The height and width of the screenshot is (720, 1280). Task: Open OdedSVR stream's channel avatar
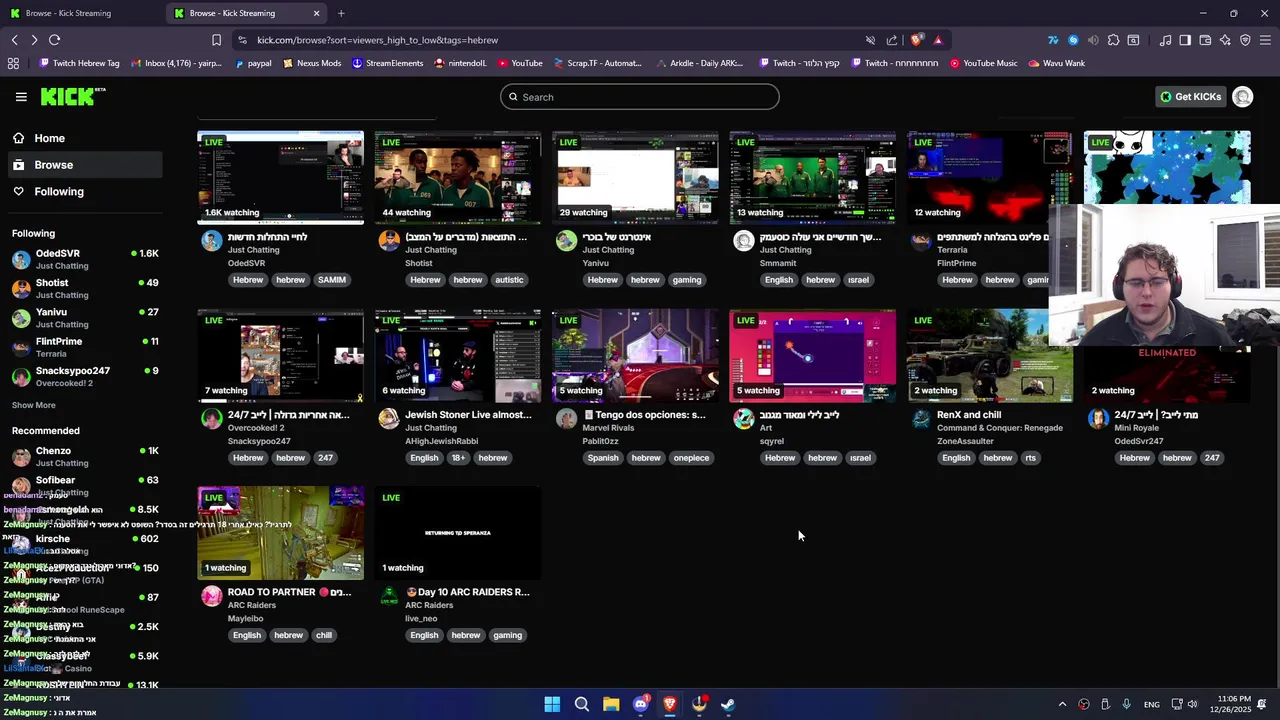[211, 240]
